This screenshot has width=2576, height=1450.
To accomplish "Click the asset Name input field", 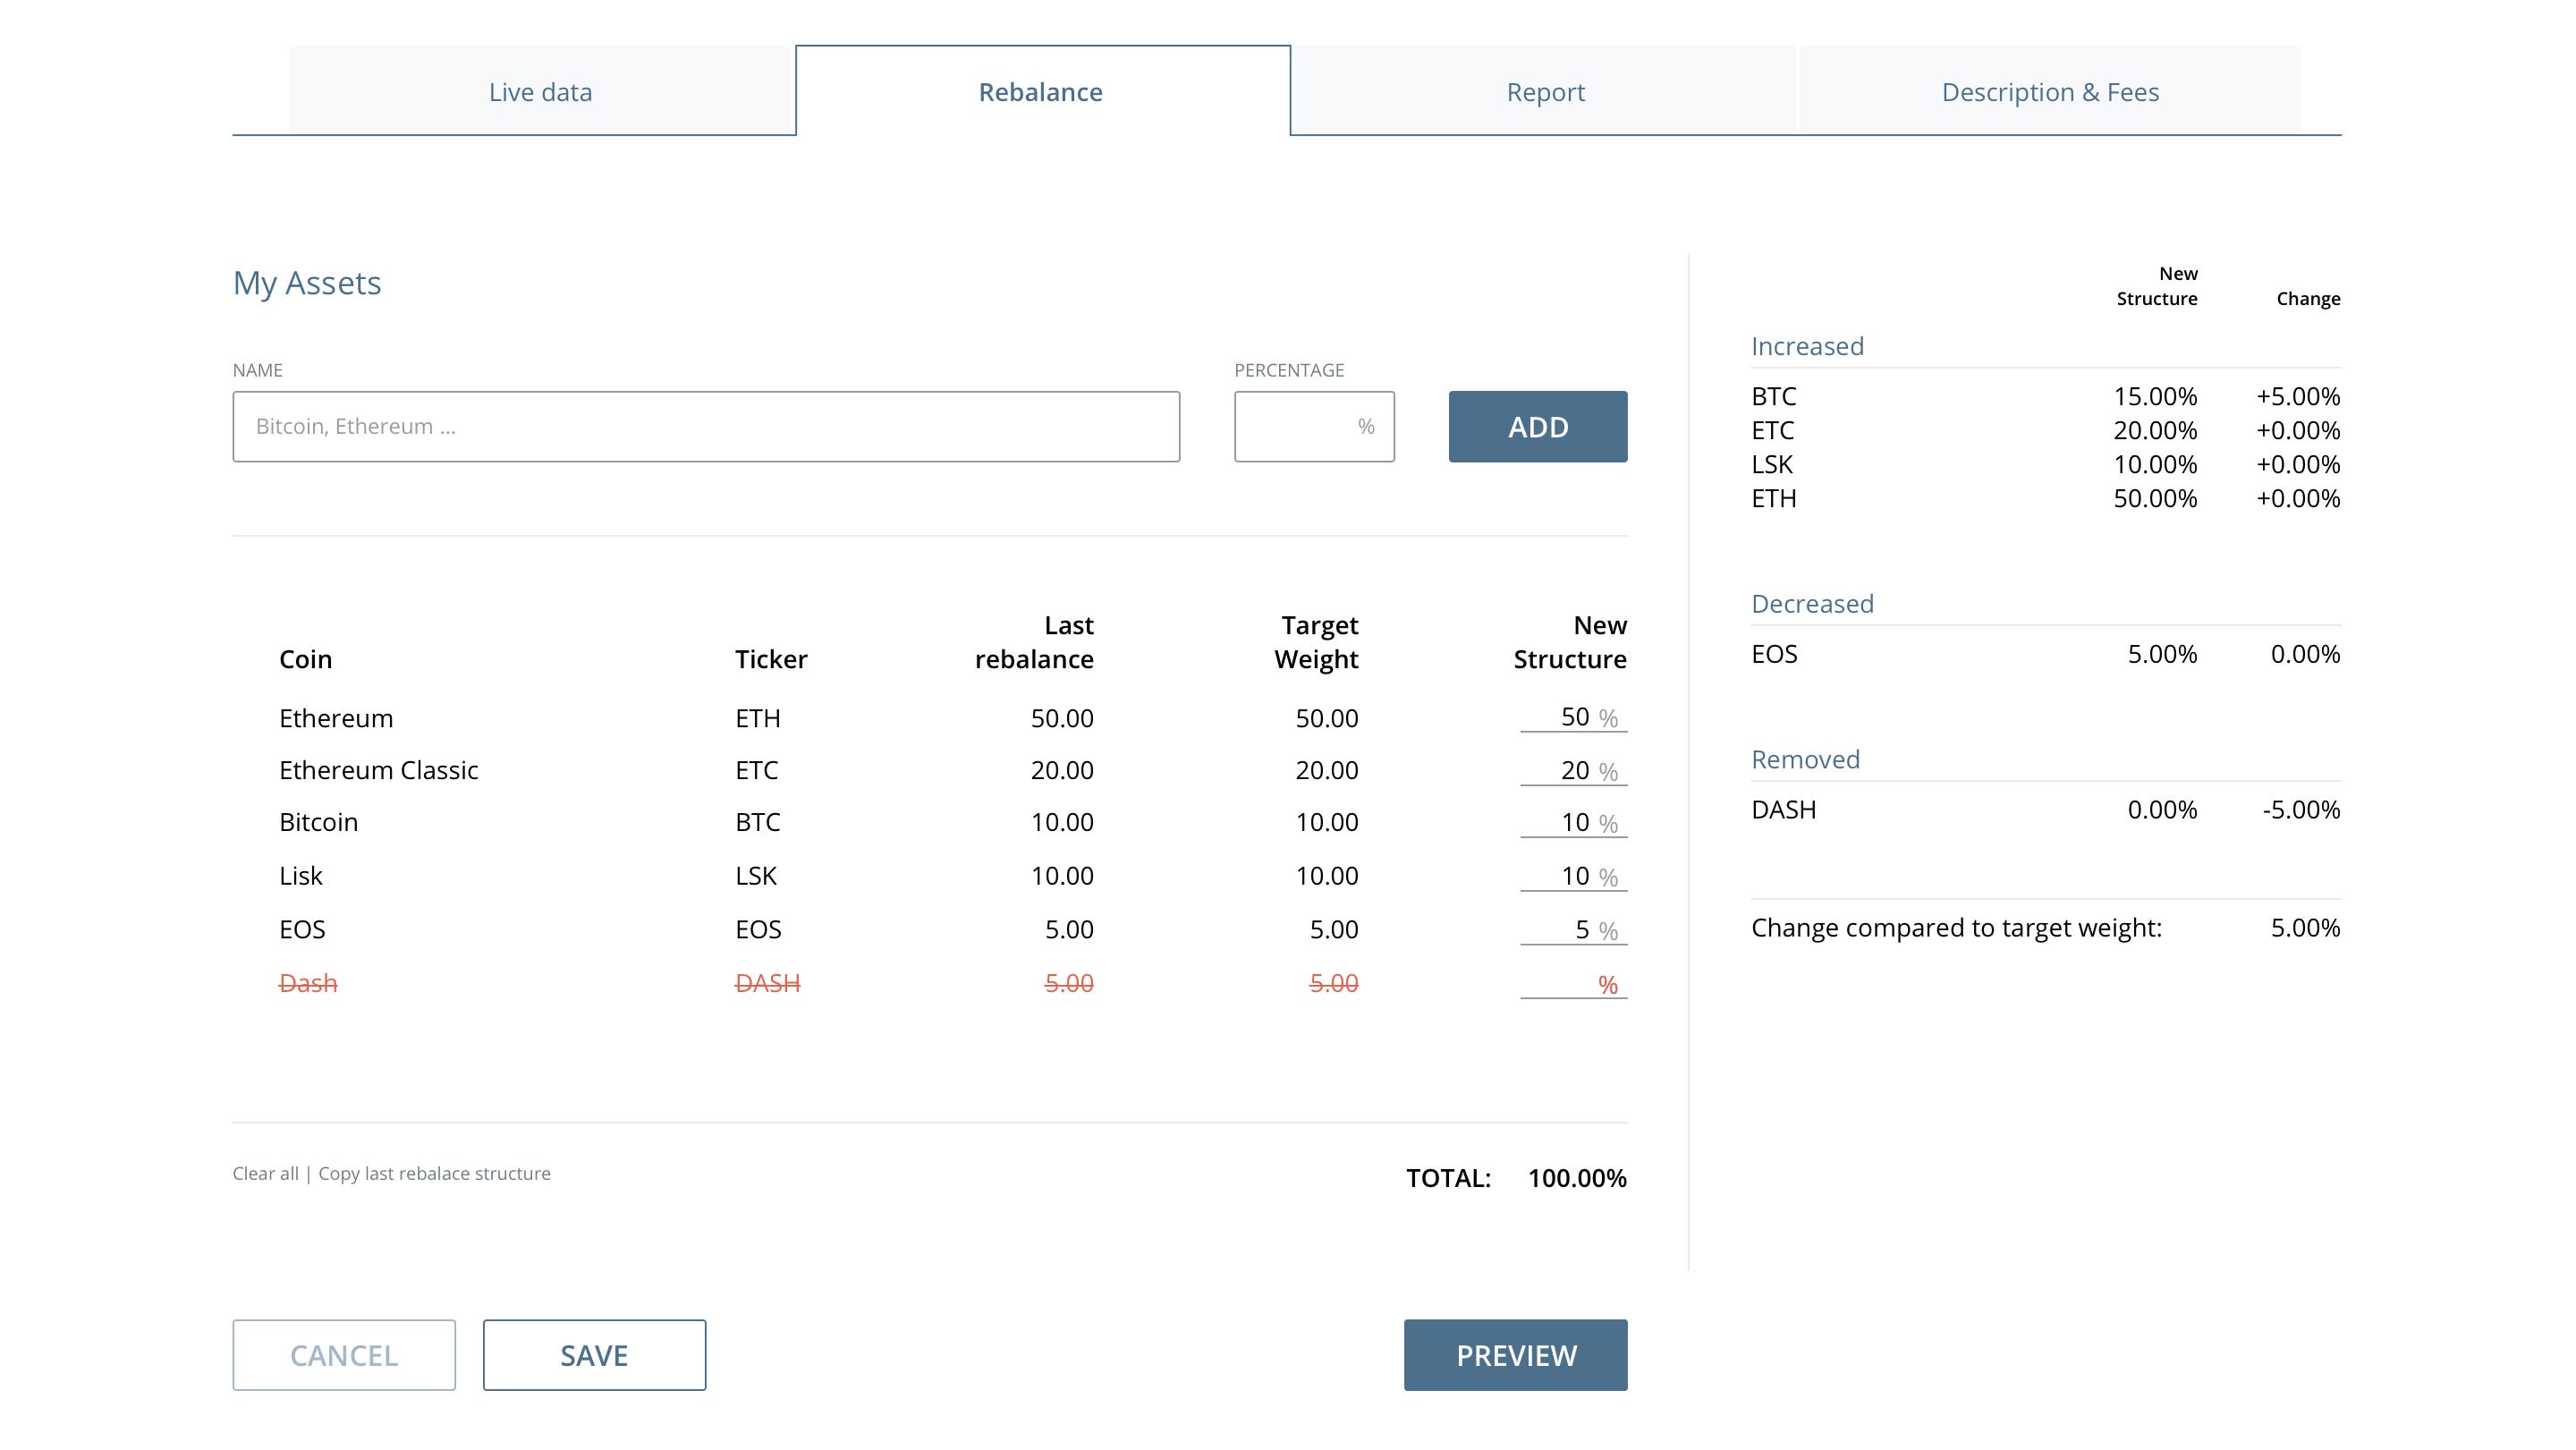I will pos(706,427).
